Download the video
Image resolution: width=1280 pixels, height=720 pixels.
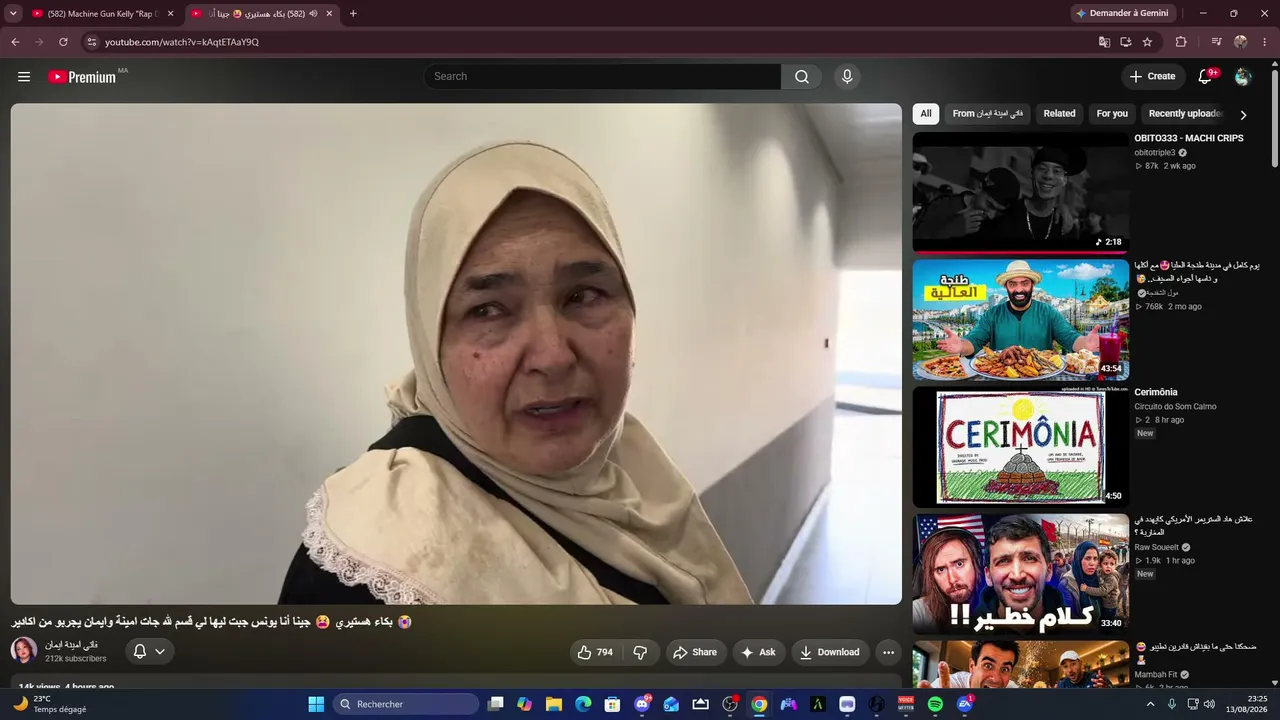pyautogui.click(x=831, y=652)
